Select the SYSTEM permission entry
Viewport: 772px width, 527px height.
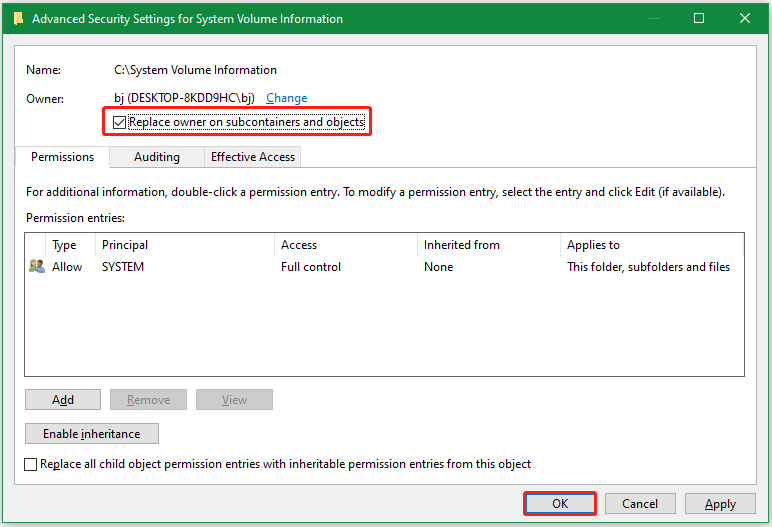pos(123,267)
